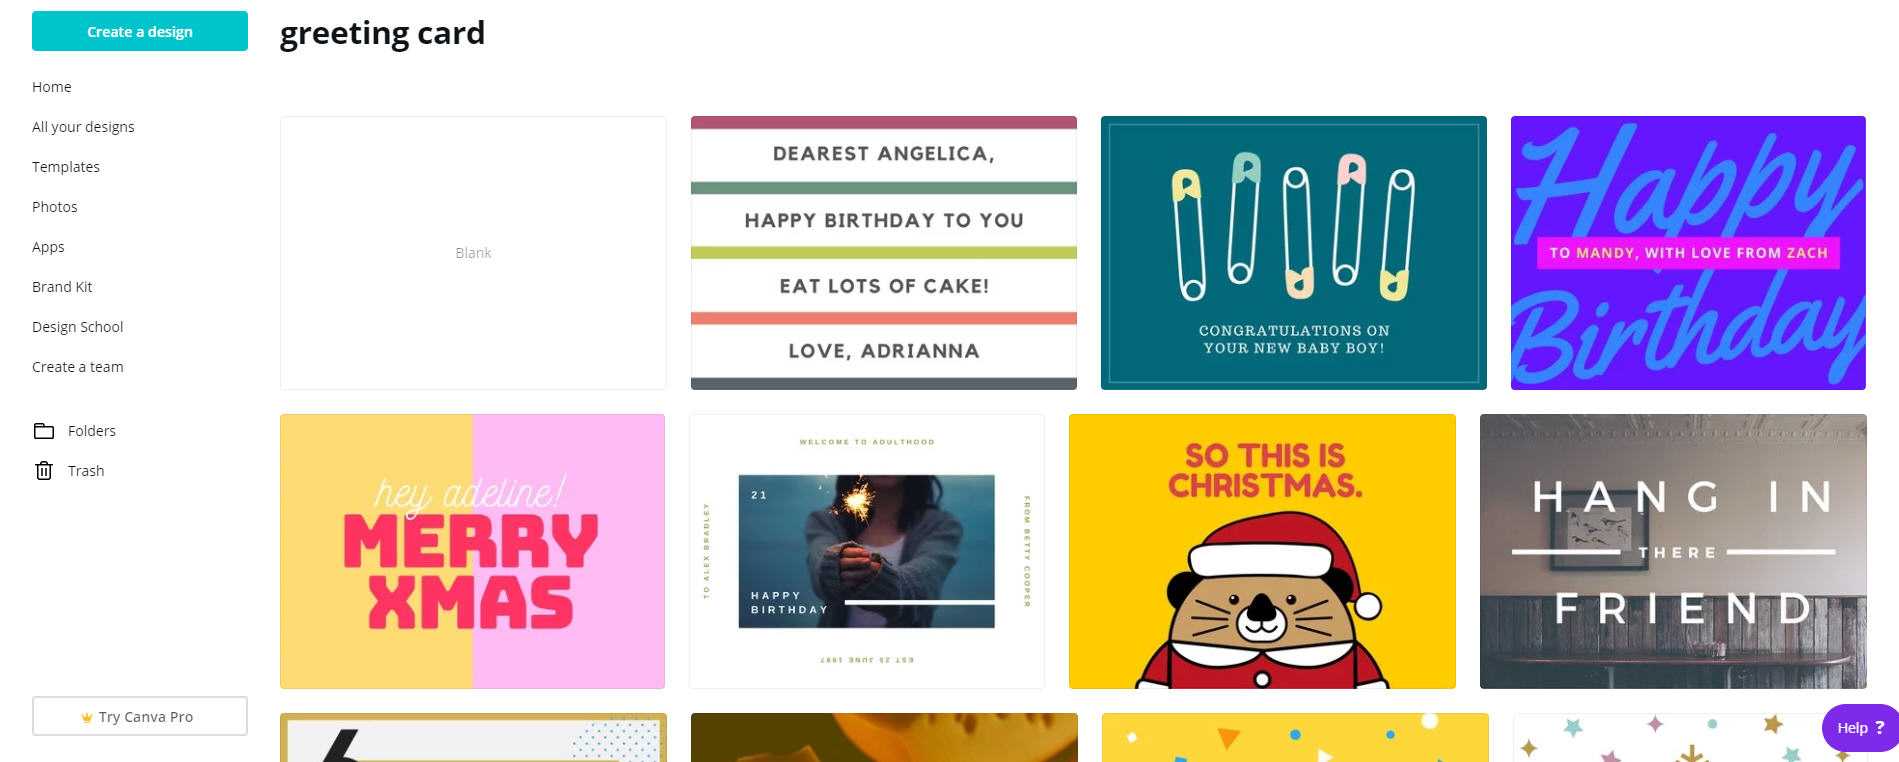Choose the Merry Xmas pink yellow card

point(472,551)
